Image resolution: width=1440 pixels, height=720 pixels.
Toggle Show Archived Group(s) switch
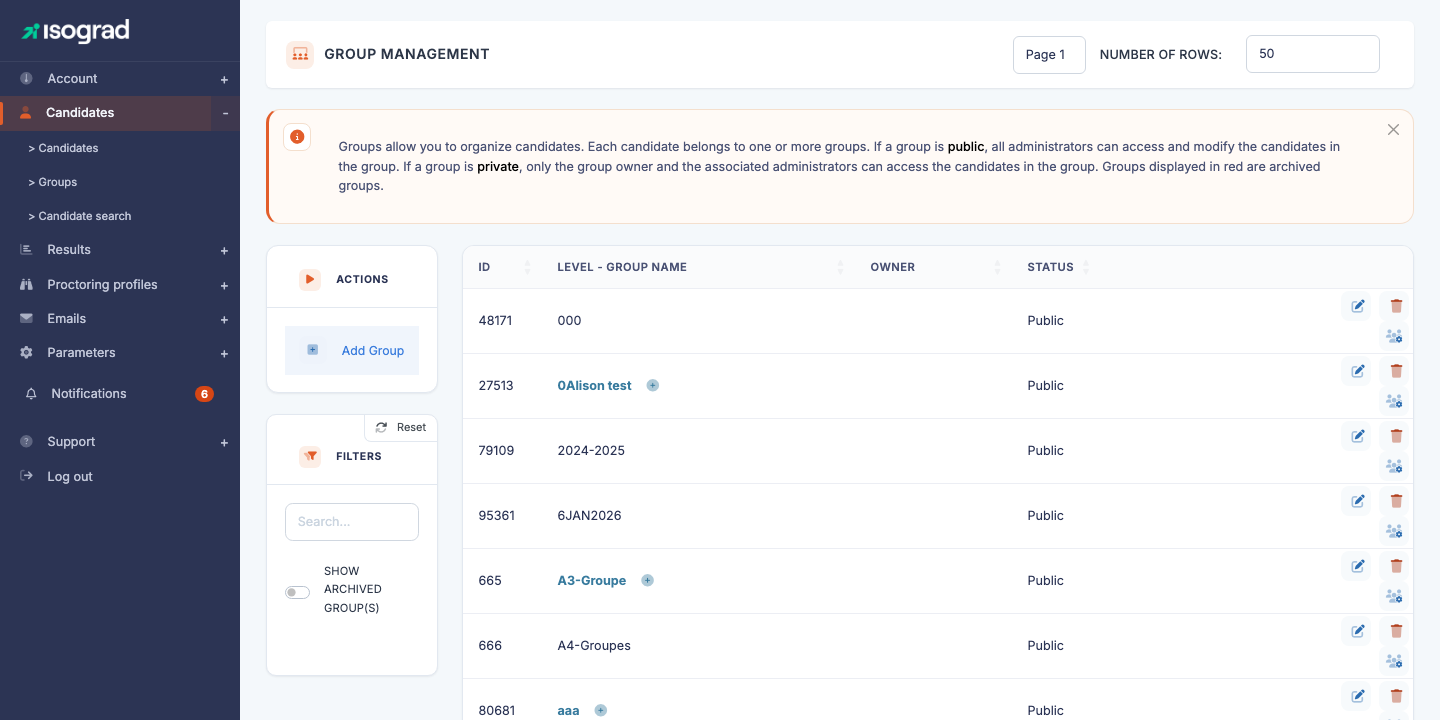click(x=297, y=592)
